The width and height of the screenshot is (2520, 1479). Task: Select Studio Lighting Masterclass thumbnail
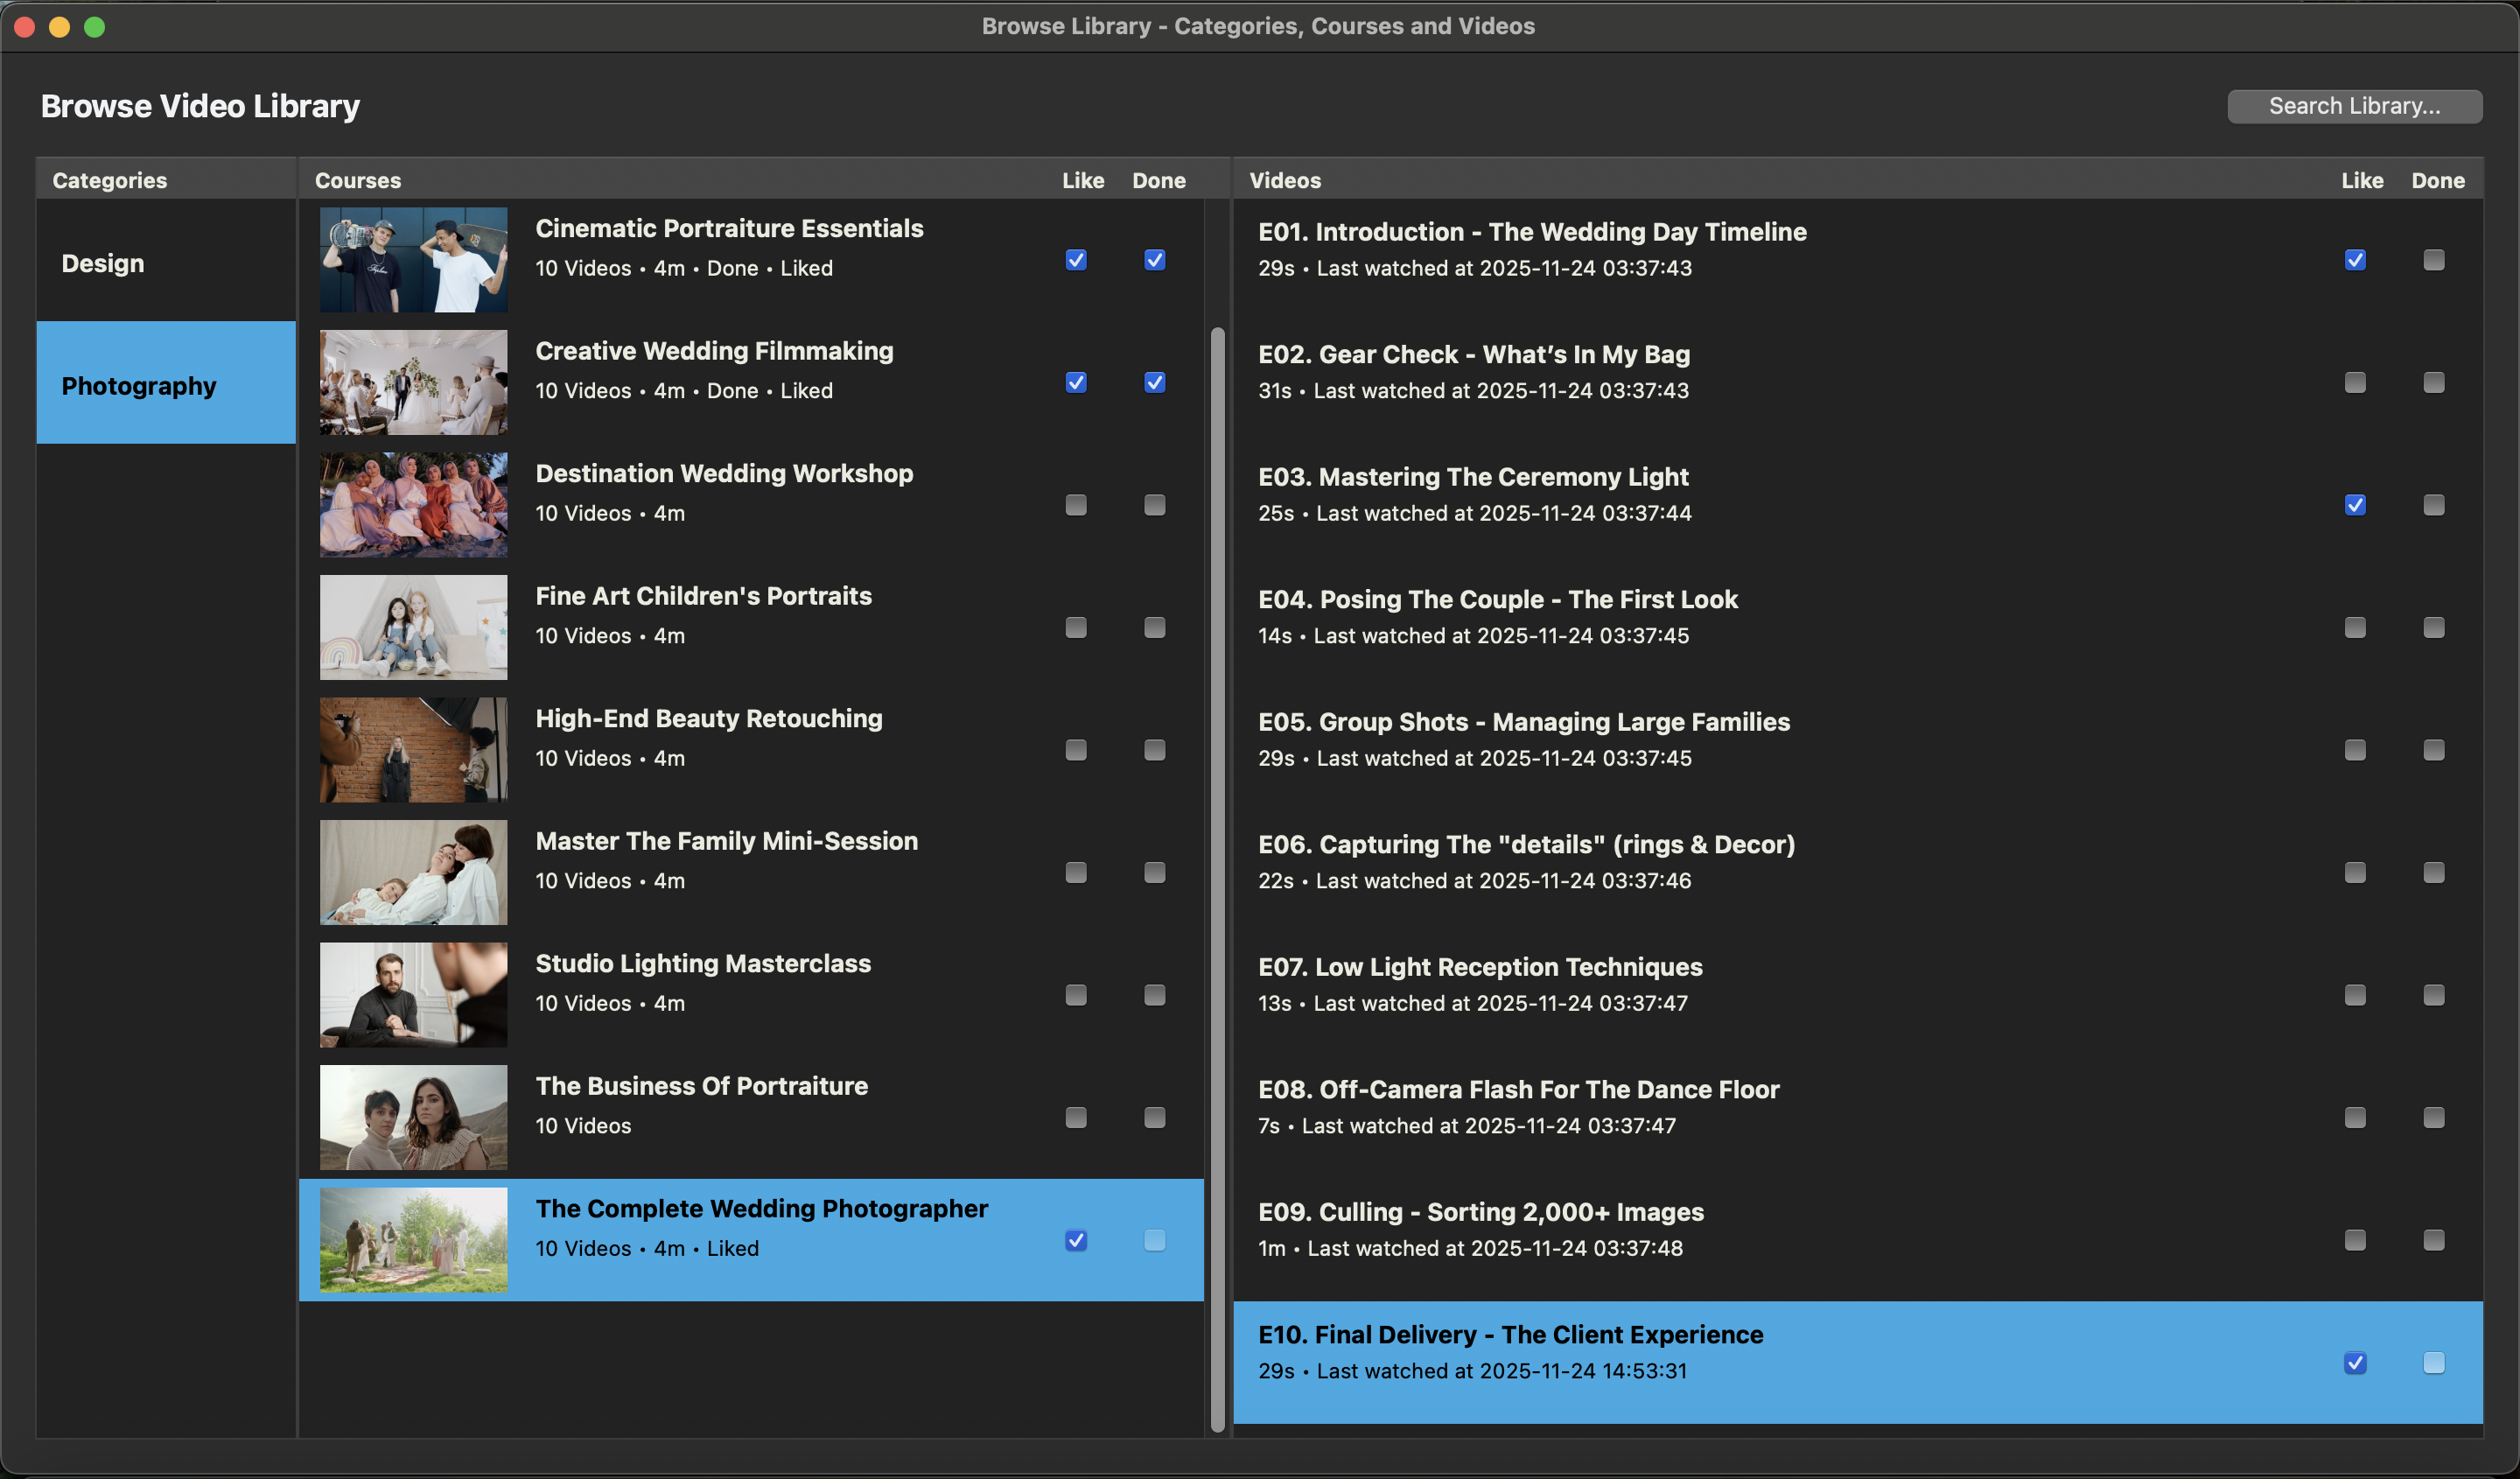(413, 995)
